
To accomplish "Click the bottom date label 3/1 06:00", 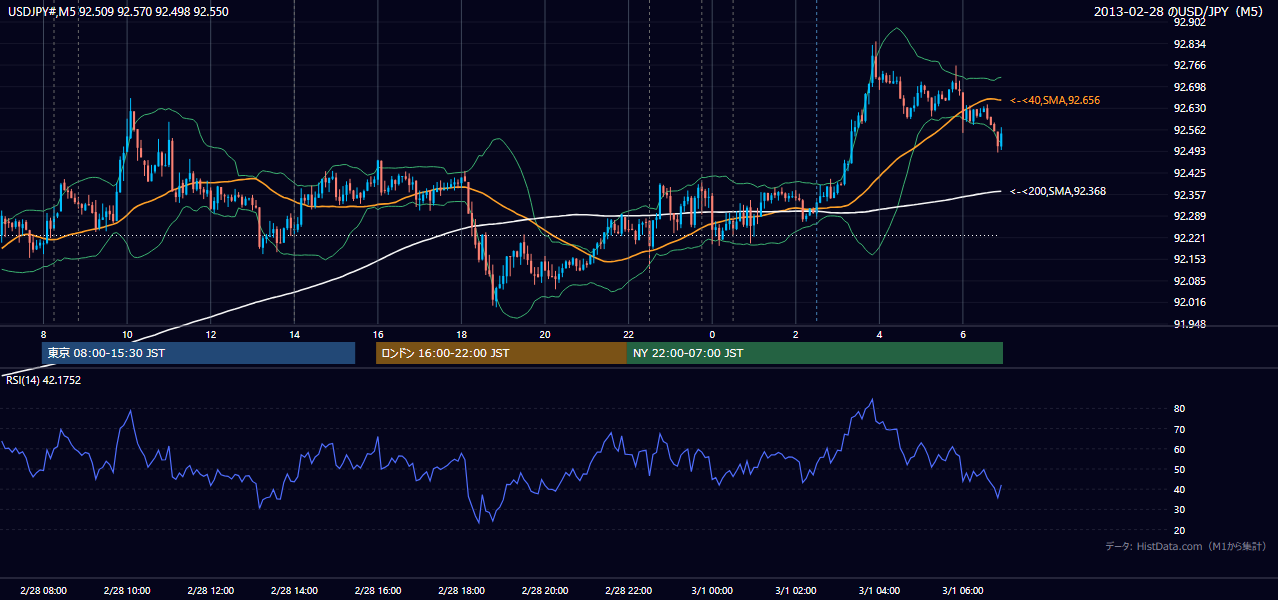I will pos(963,590).
